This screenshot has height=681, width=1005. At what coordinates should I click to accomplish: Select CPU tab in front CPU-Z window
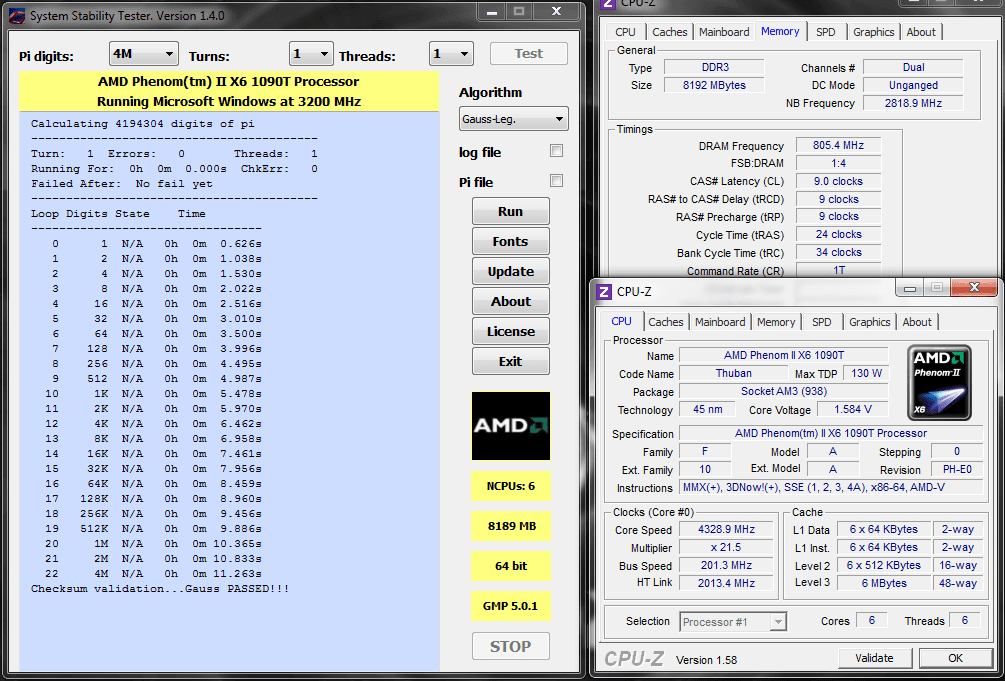click(621, 321)
